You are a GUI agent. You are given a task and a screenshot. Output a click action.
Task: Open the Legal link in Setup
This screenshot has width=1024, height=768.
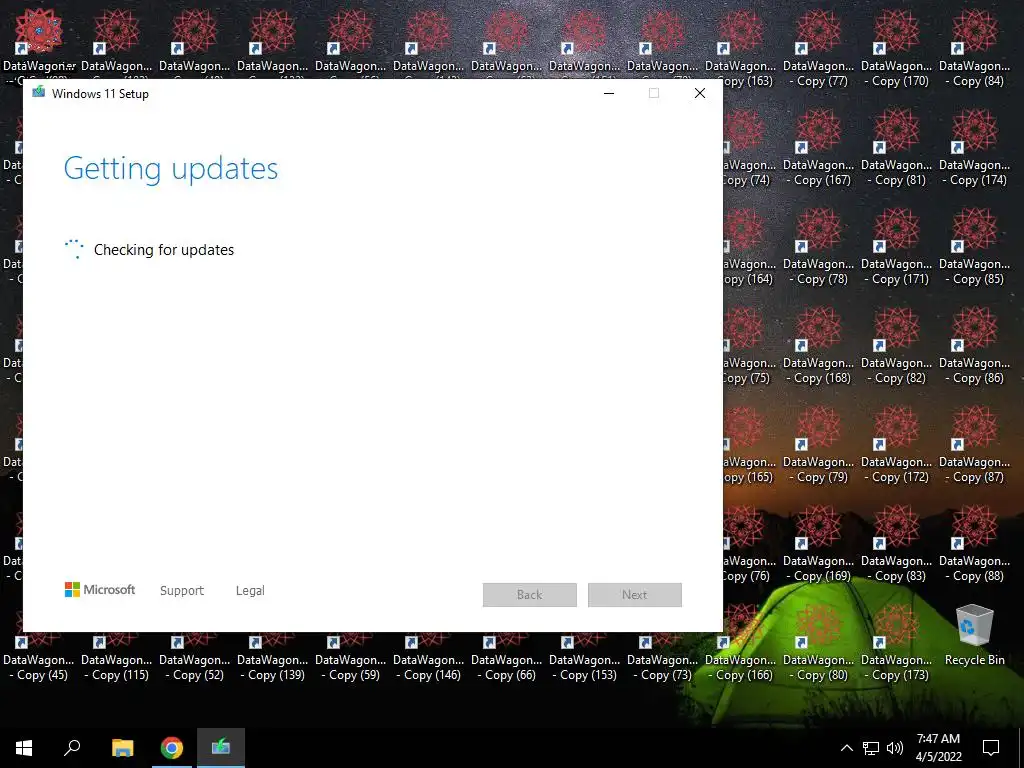pos(250,590)
